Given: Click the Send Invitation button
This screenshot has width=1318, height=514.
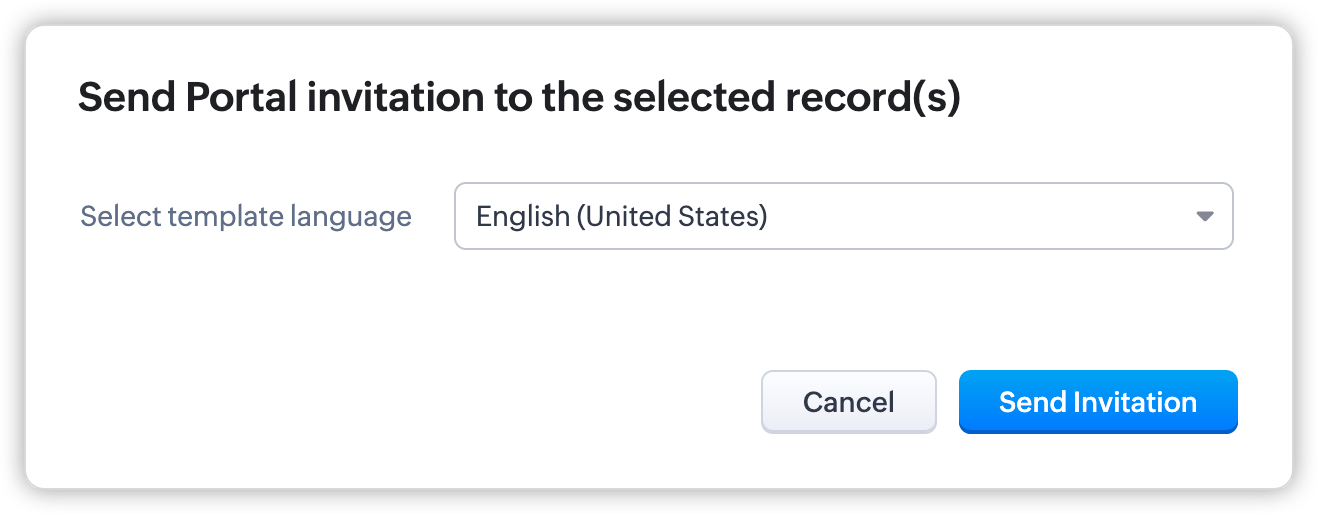Looking at the screenshot, I should pos(1098,402).
